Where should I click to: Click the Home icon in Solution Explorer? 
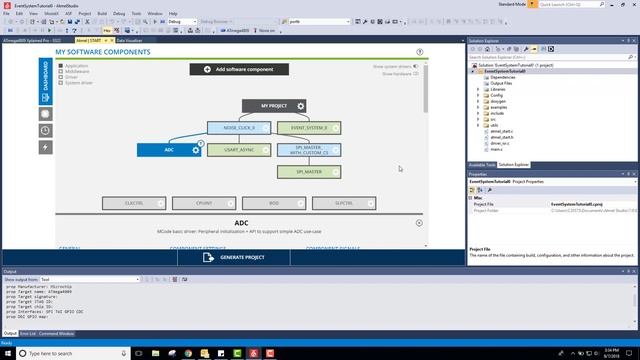(487, 49)
